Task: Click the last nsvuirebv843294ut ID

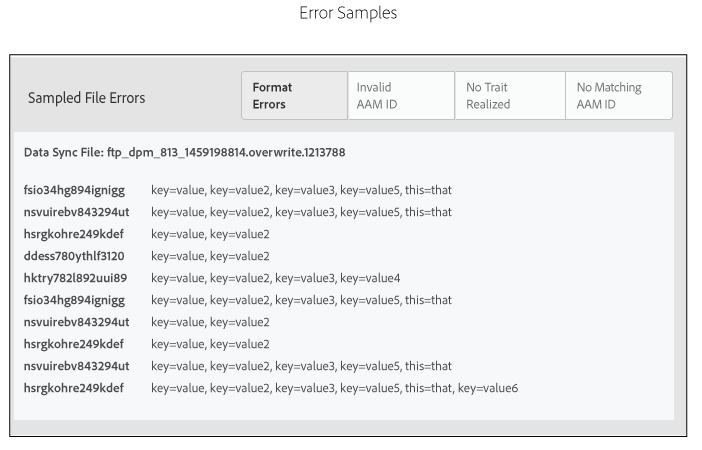Action: (x=76, y=366)
